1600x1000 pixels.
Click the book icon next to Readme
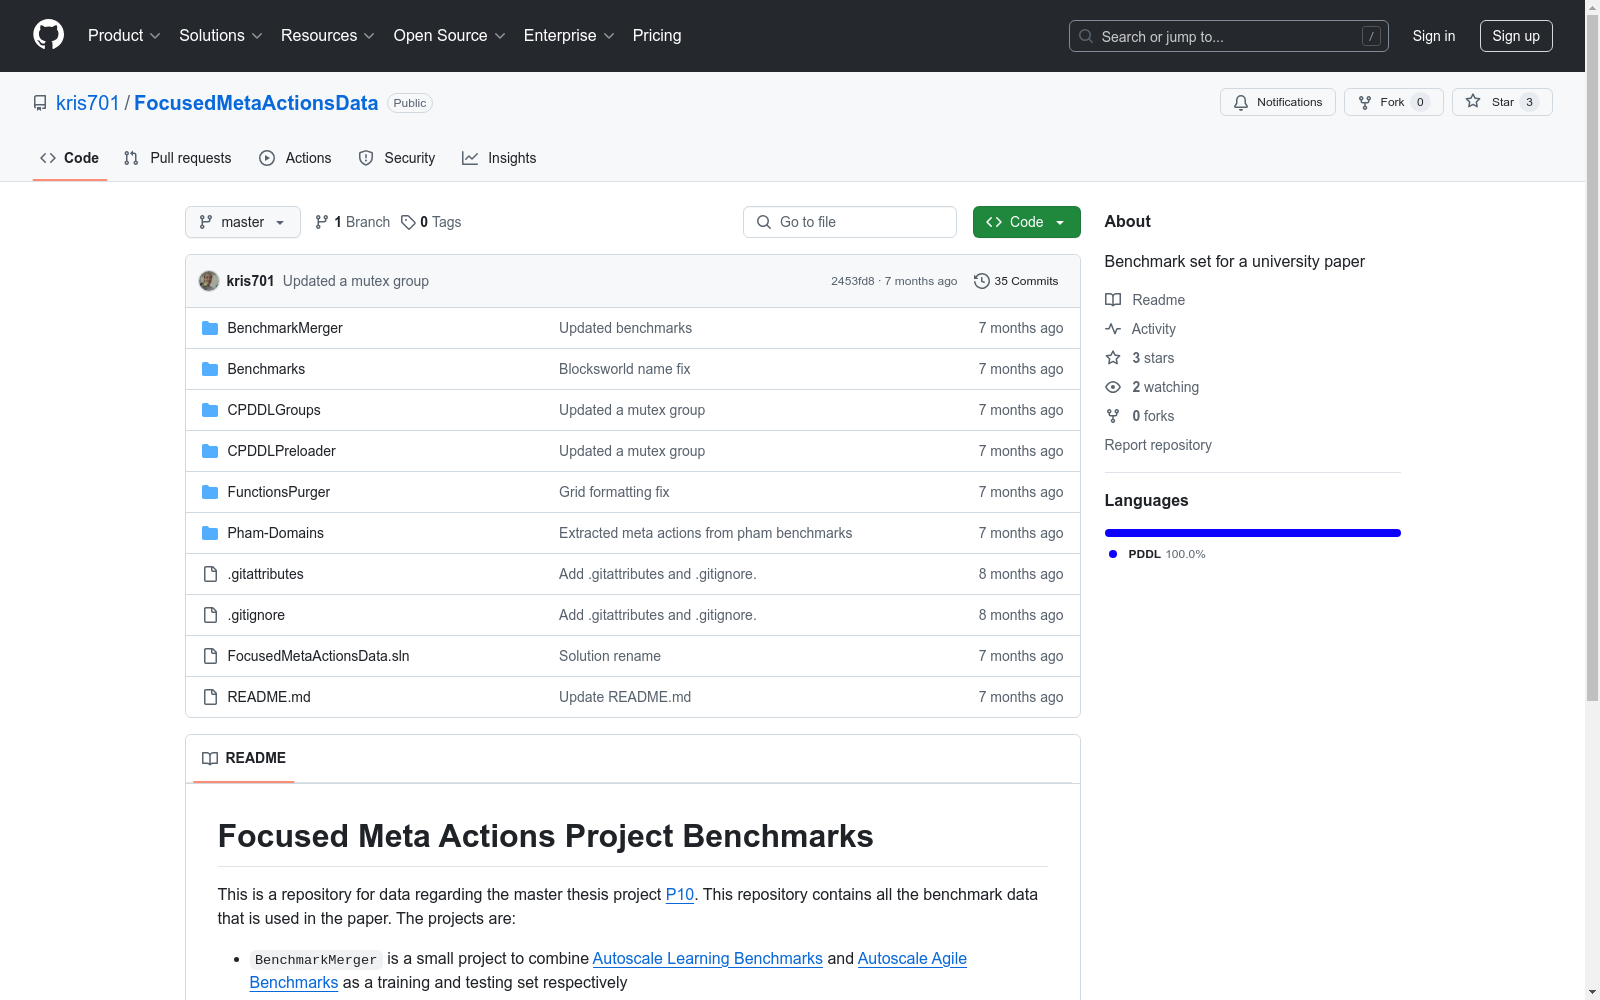[x=1113, y=300]
